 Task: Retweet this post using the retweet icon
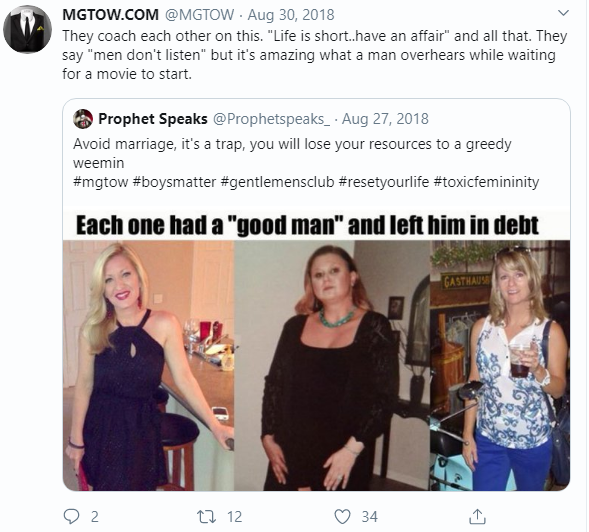click(x=207, y=517)
